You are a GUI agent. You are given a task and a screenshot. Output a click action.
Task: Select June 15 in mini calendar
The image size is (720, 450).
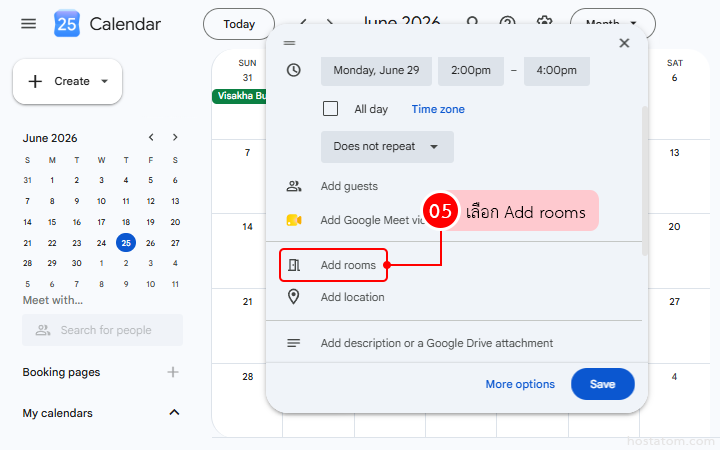click(x=52, y=222)
